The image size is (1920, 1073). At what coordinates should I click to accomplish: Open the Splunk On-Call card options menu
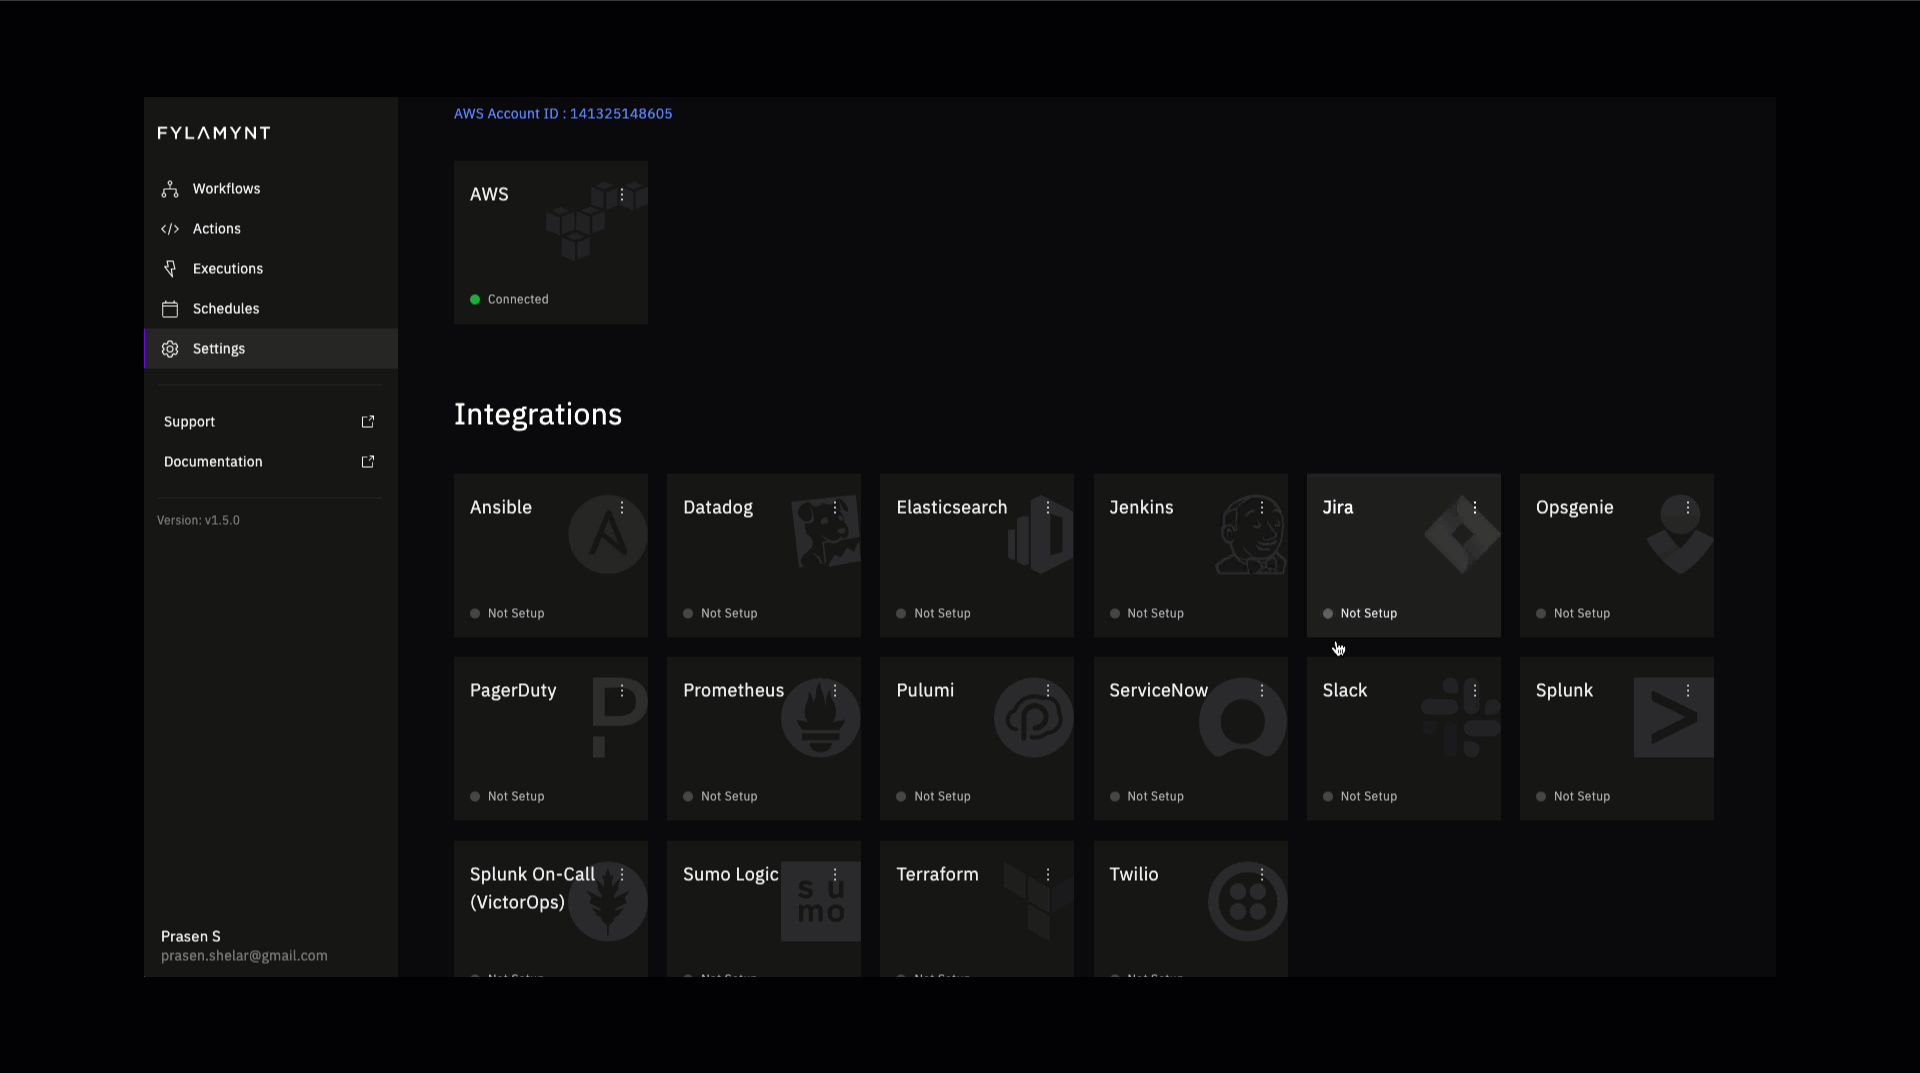[622, 875]
